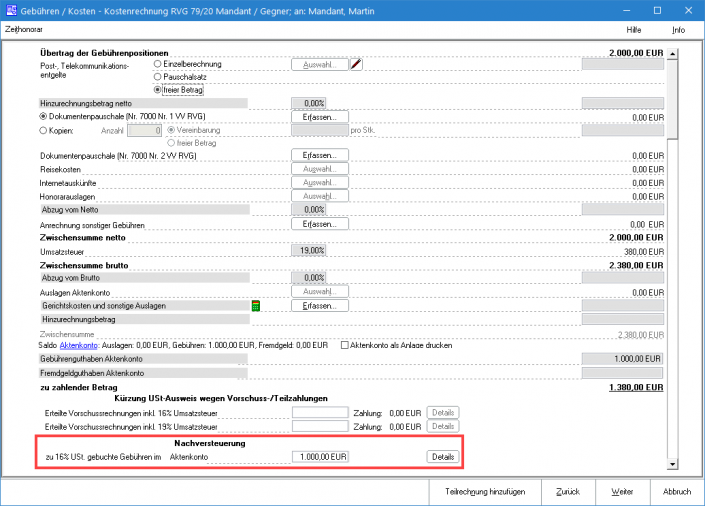705x506 pixels.
Task: Enable 'Aktenkonto als Anlage drucken' checkbox
Action: 345,345
